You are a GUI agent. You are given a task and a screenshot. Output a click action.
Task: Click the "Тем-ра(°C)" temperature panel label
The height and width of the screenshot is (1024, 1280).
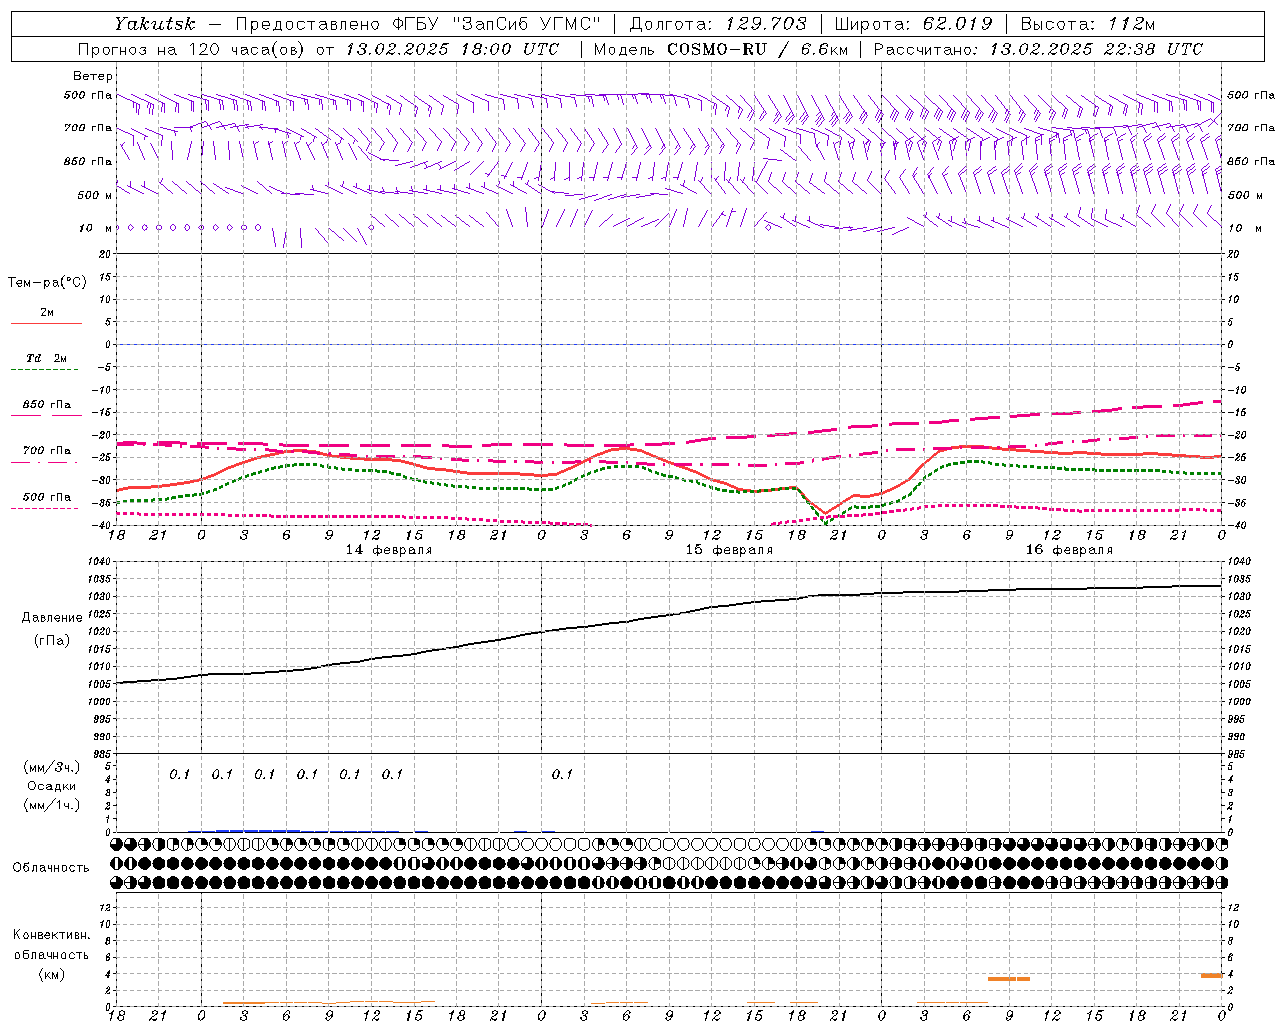(x=47, y=283)
